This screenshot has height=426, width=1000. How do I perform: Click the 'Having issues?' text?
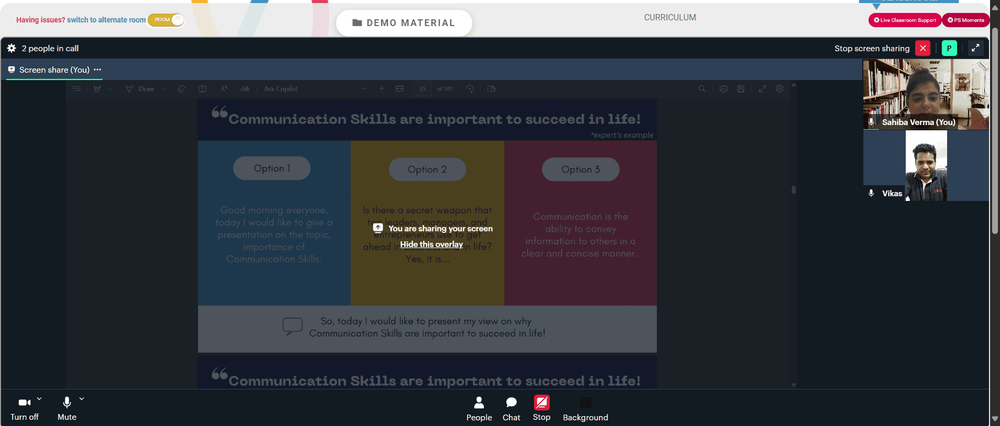[x=40, y=20]
